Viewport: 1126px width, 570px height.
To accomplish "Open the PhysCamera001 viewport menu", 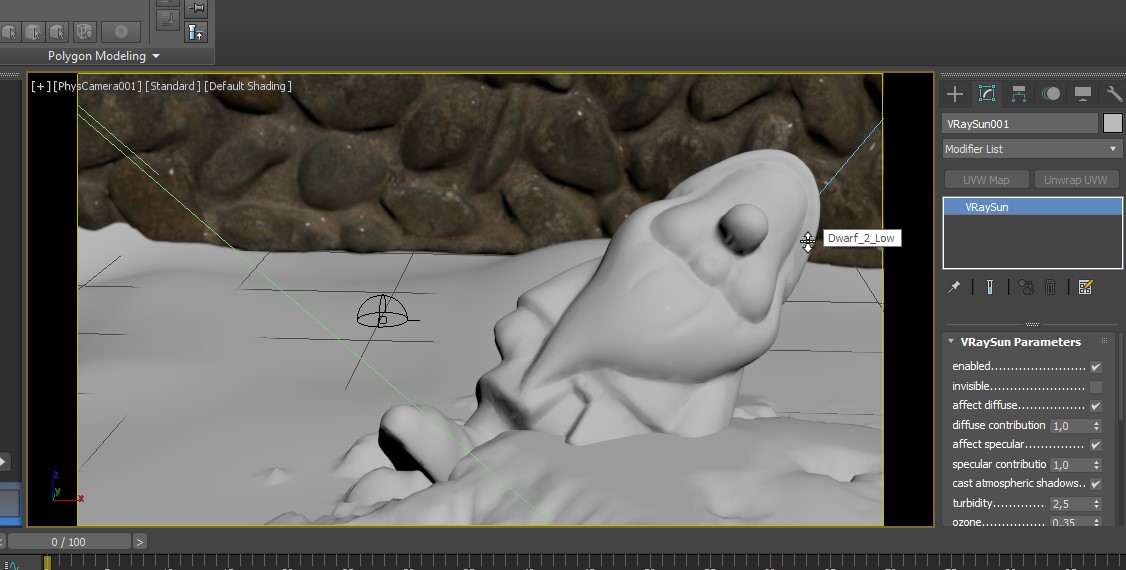I will coord(98,86).
